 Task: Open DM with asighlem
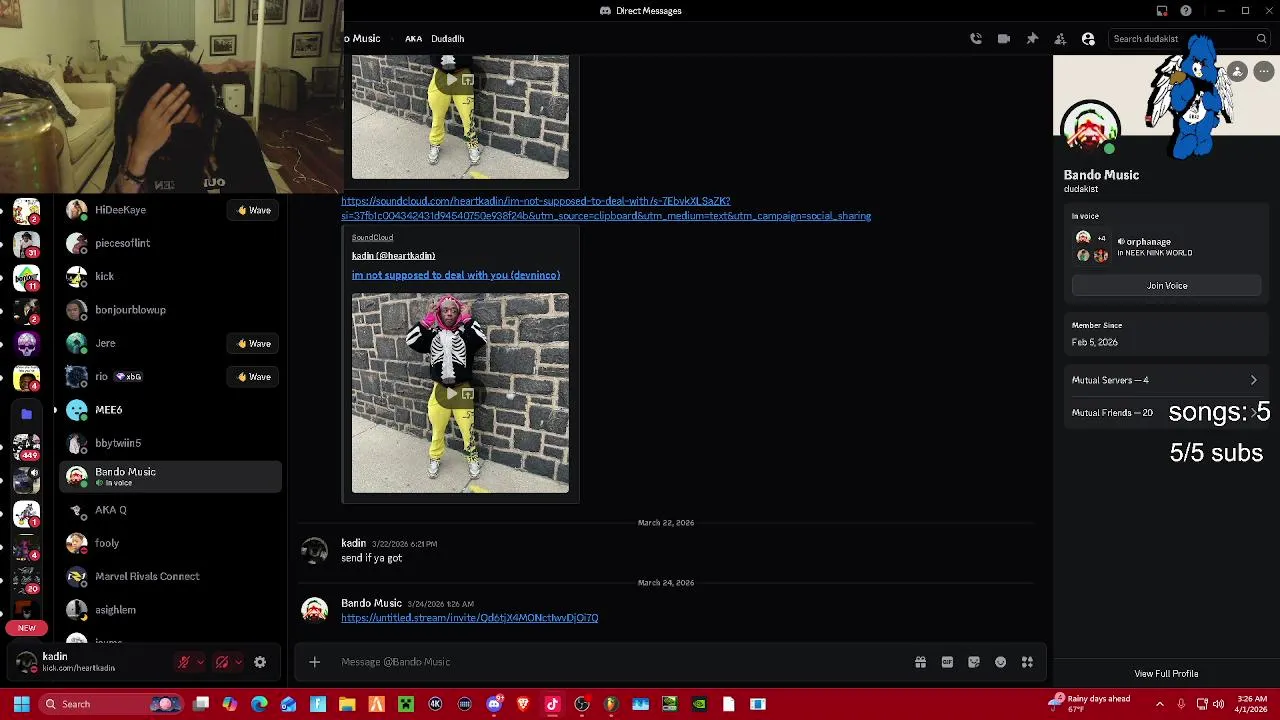click(171, 610)
